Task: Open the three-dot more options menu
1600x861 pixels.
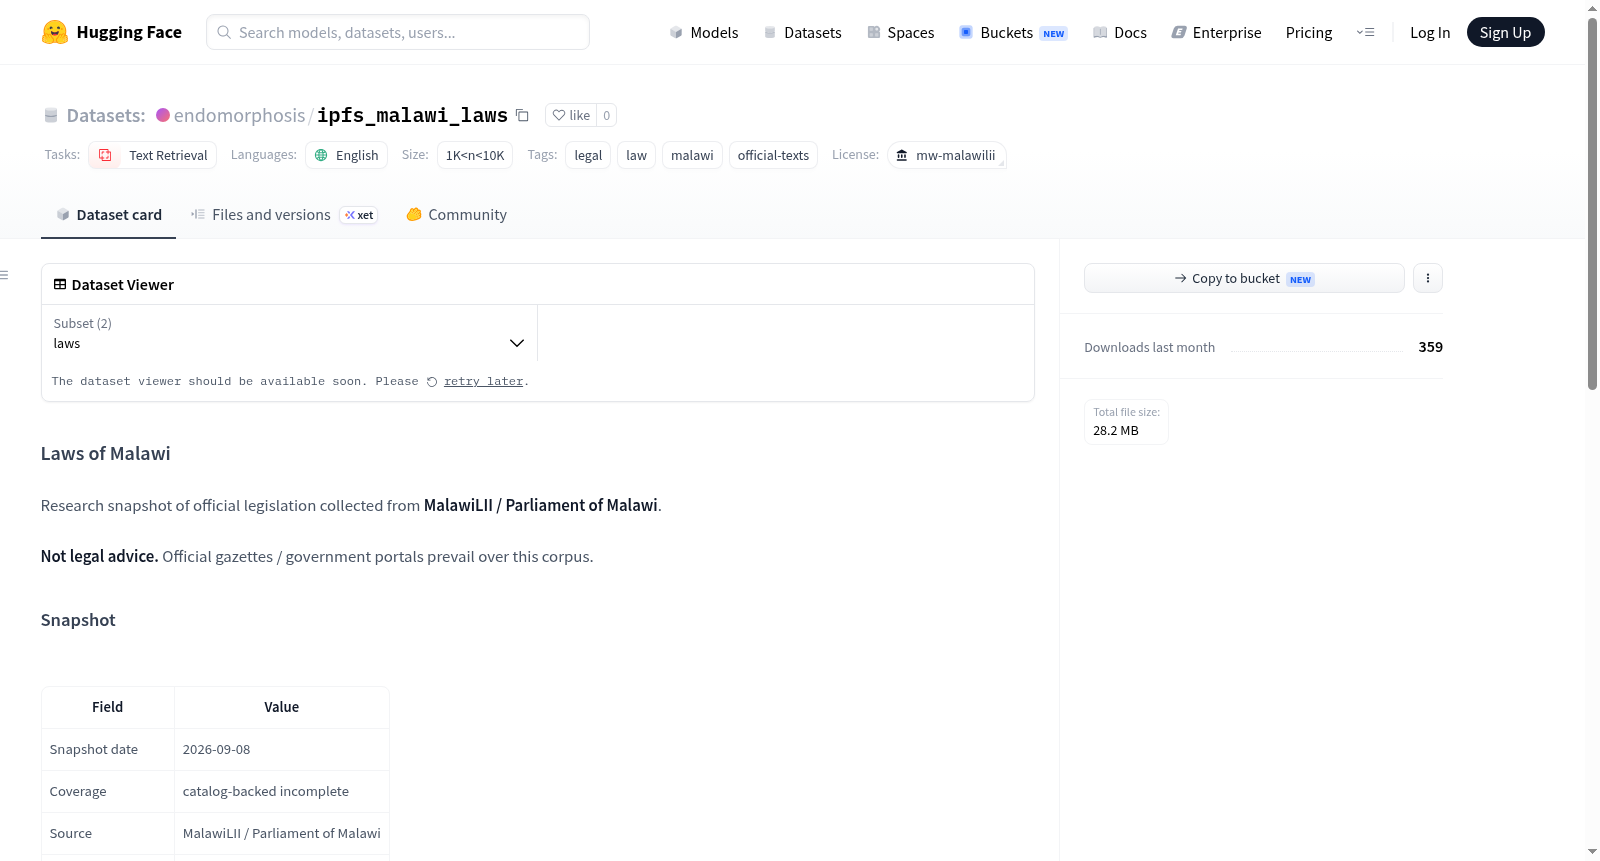Action: click(1428, 278)
